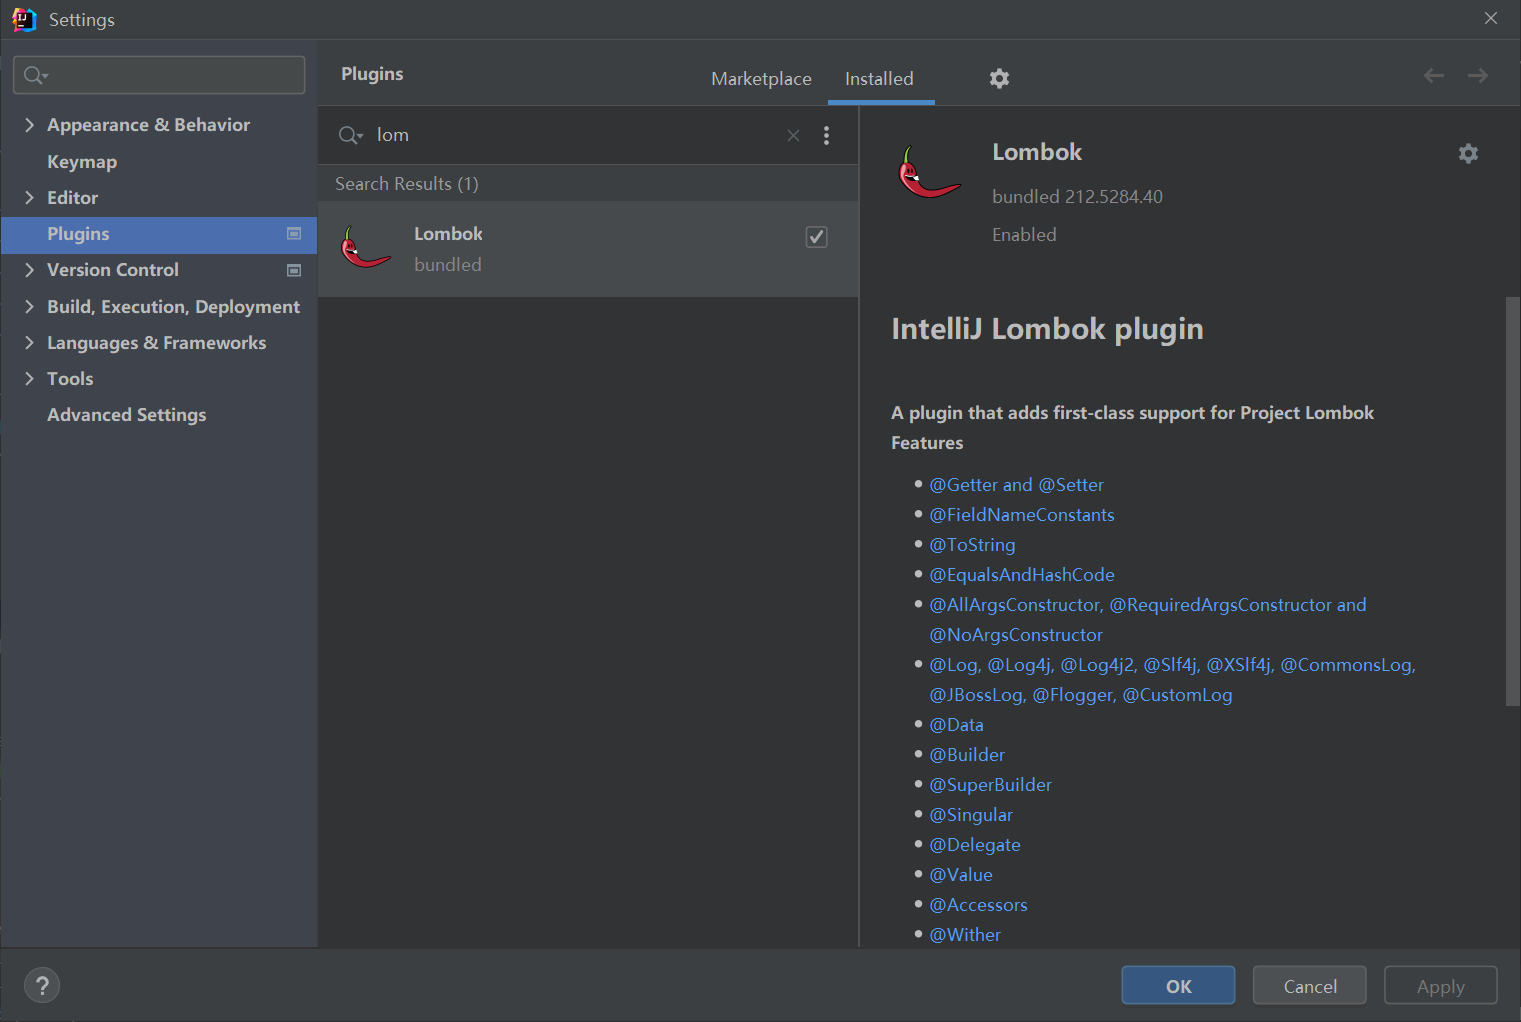
Task: Click the 'Search Results (1)' header
Action: coord(407,183)
